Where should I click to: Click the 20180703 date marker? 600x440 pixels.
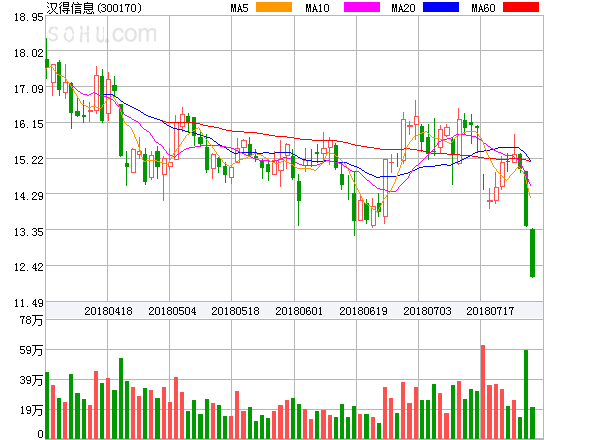coord(427,311)
